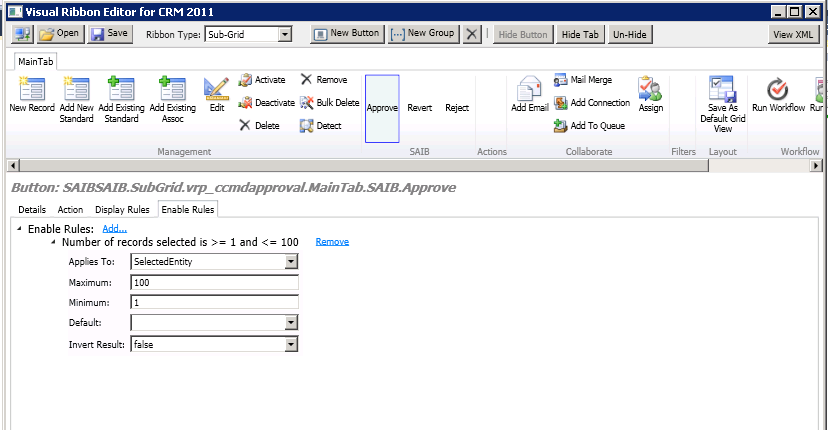Switch to the Details tab

(32, 210)
